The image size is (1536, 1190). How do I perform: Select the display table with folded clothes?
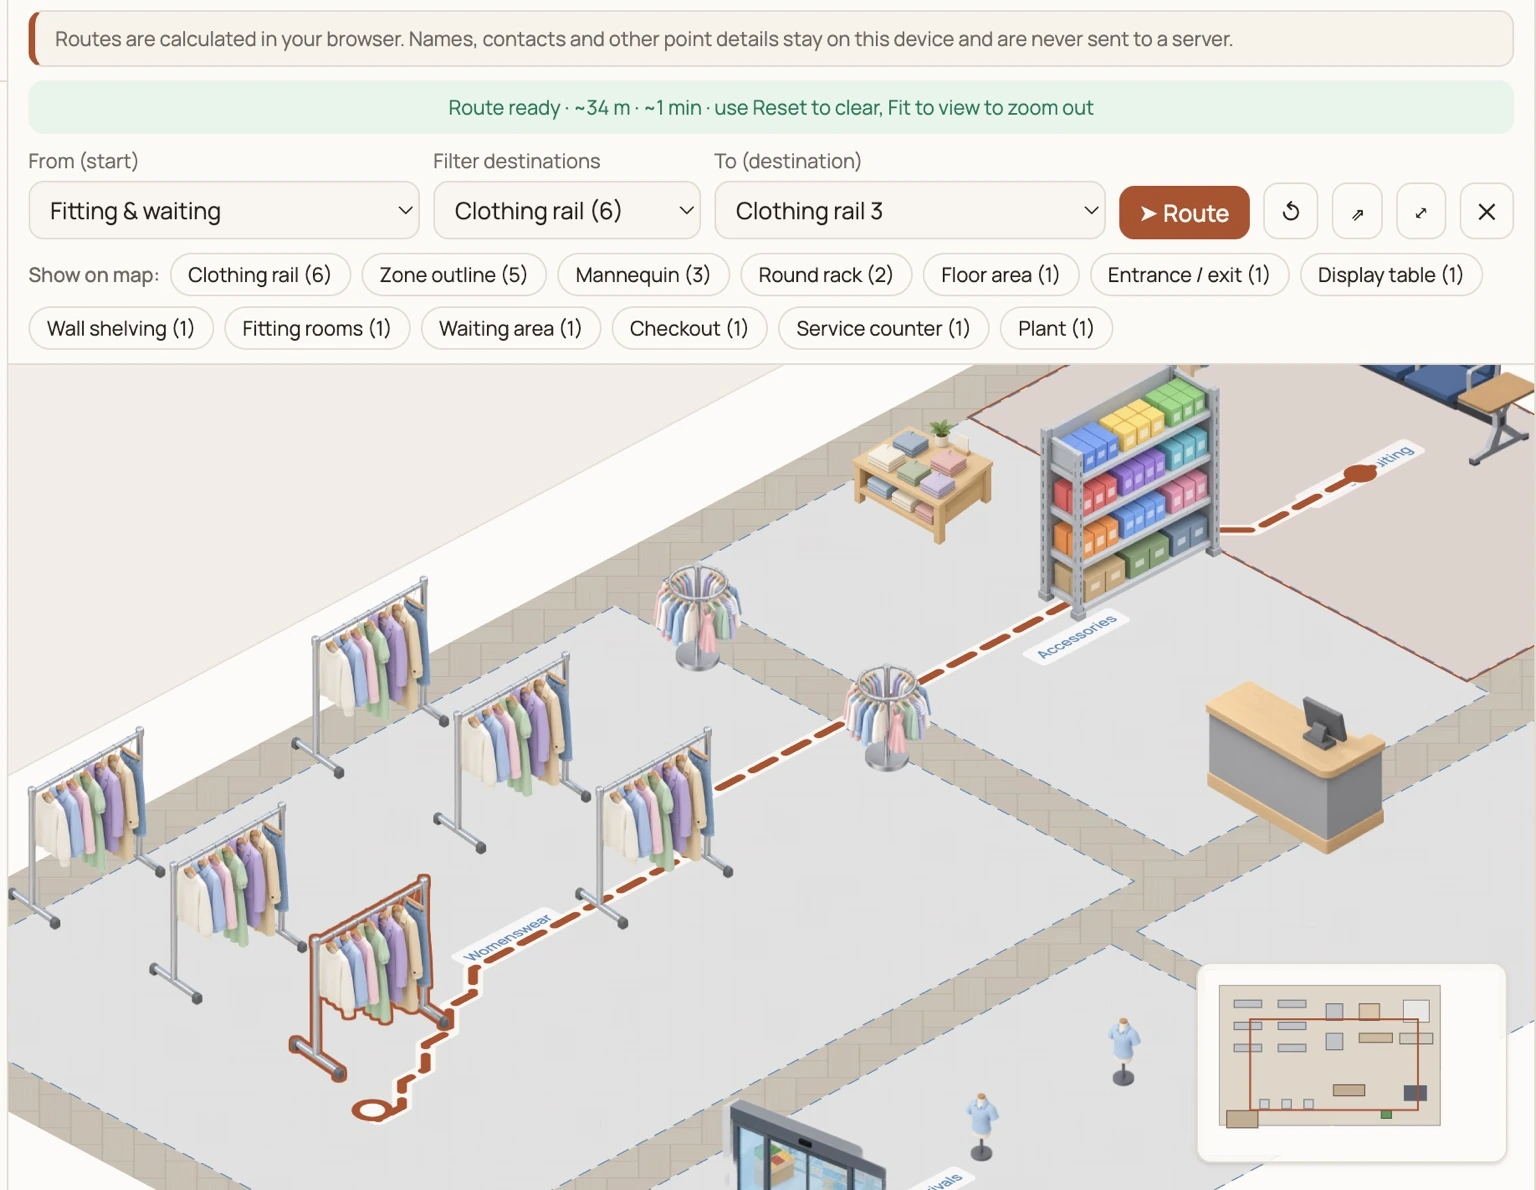923,482
